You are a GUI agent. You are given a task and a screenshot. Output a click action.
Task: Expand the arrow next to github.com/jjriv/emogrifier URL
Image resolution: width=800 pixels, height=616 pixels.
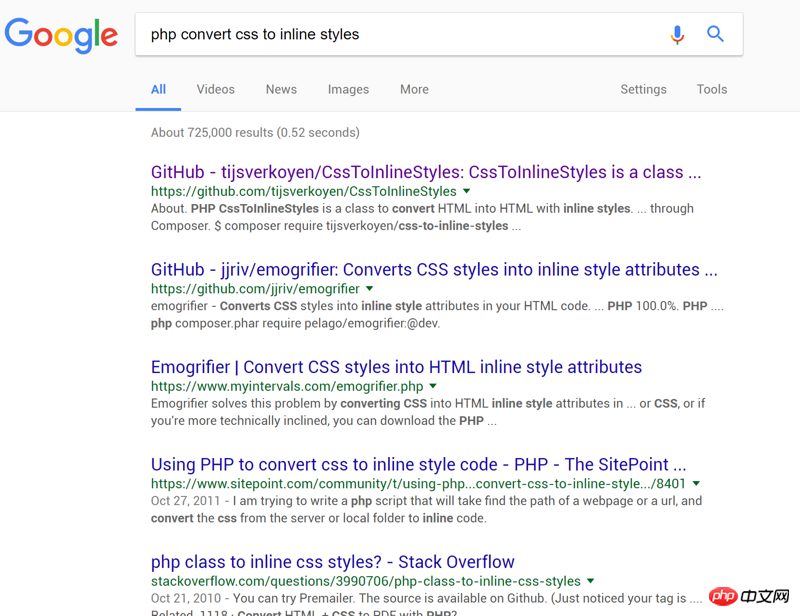[x=369, y=289]
